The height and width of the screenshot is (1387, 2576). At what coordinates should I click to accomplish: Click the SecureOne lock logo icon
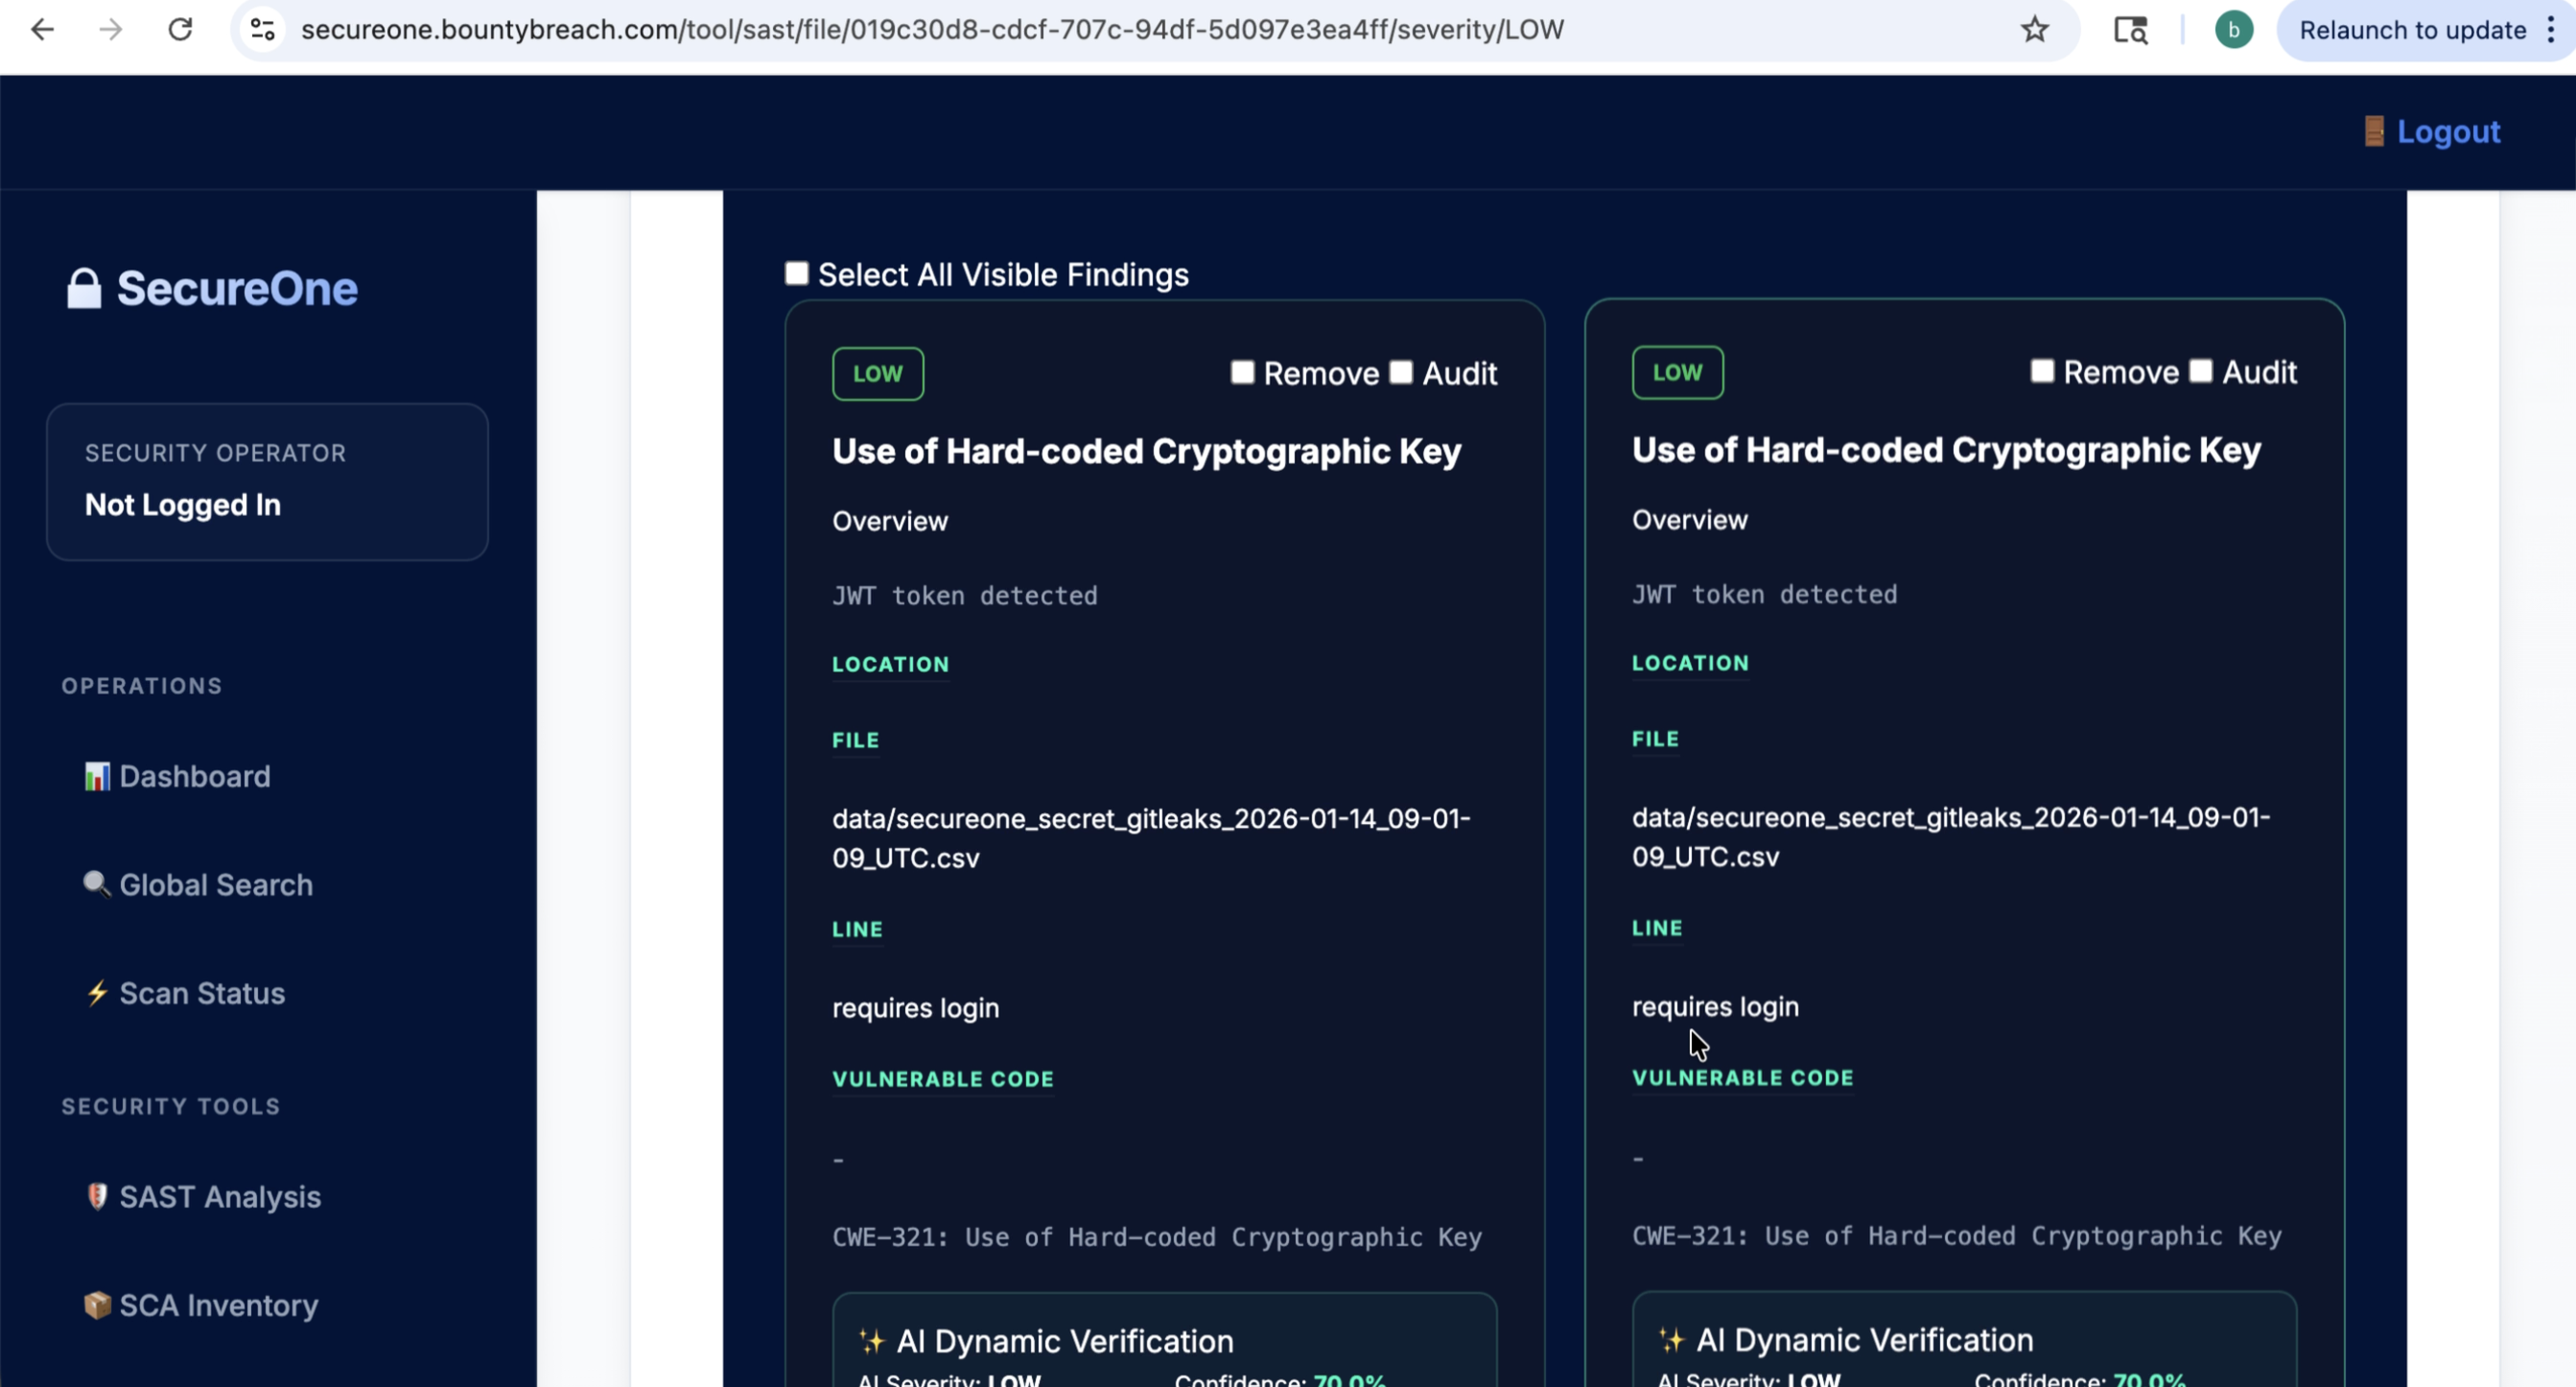(x=84, y=288)
